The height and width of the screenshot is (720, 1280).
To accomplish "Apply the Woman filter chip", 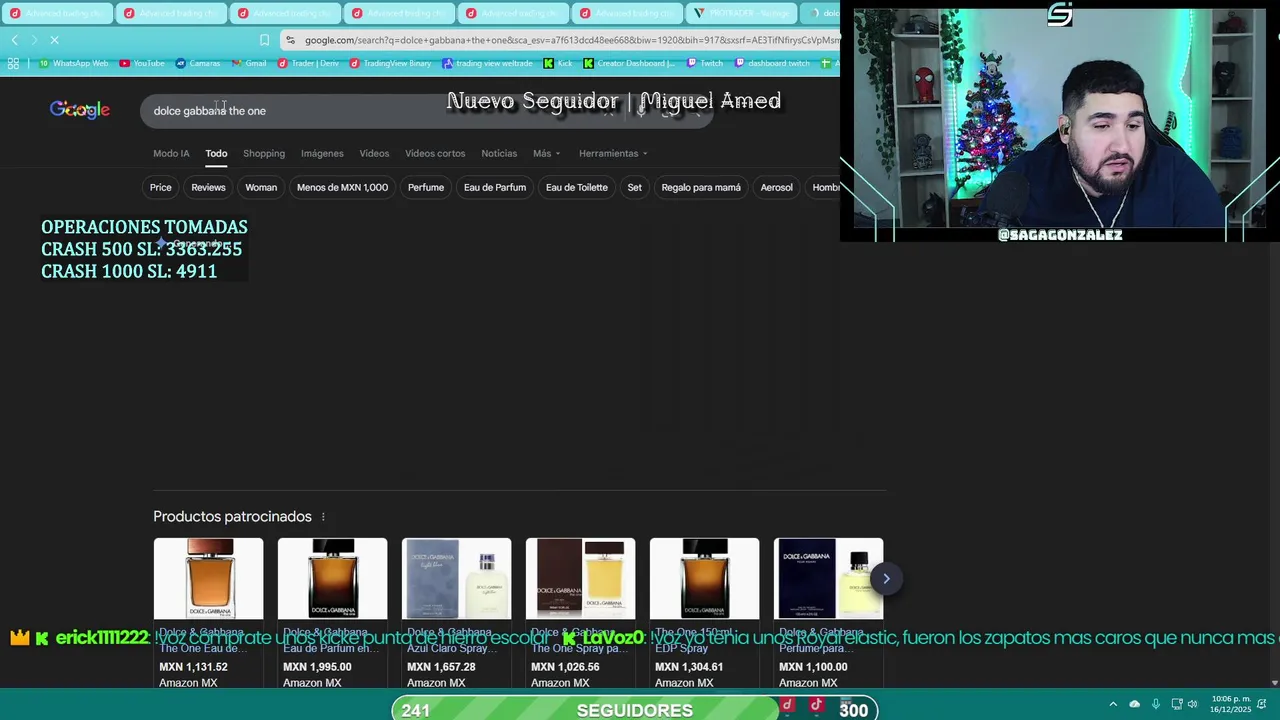I will click(x=261, y=187).
